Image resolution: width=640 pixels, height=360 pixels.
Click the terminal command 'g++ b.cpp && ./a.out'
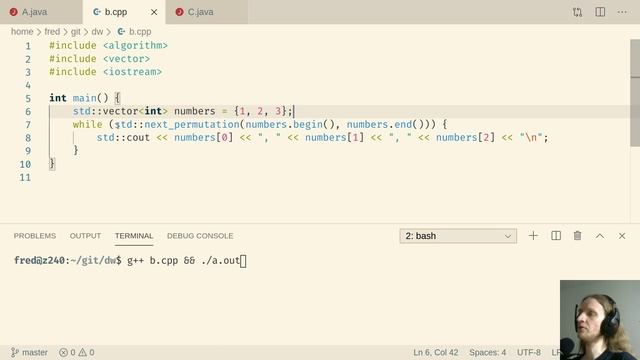[x=183, y=260]
